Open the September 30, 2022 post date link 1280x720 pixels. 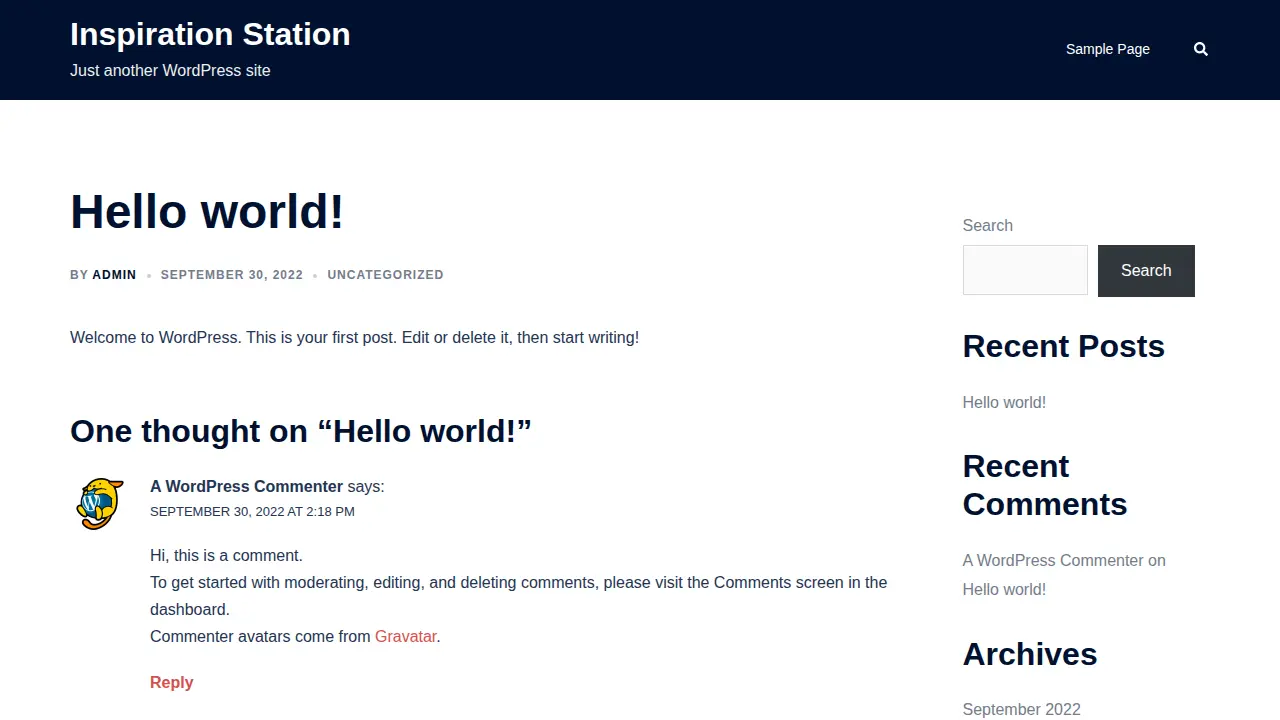tap(232, 275)
